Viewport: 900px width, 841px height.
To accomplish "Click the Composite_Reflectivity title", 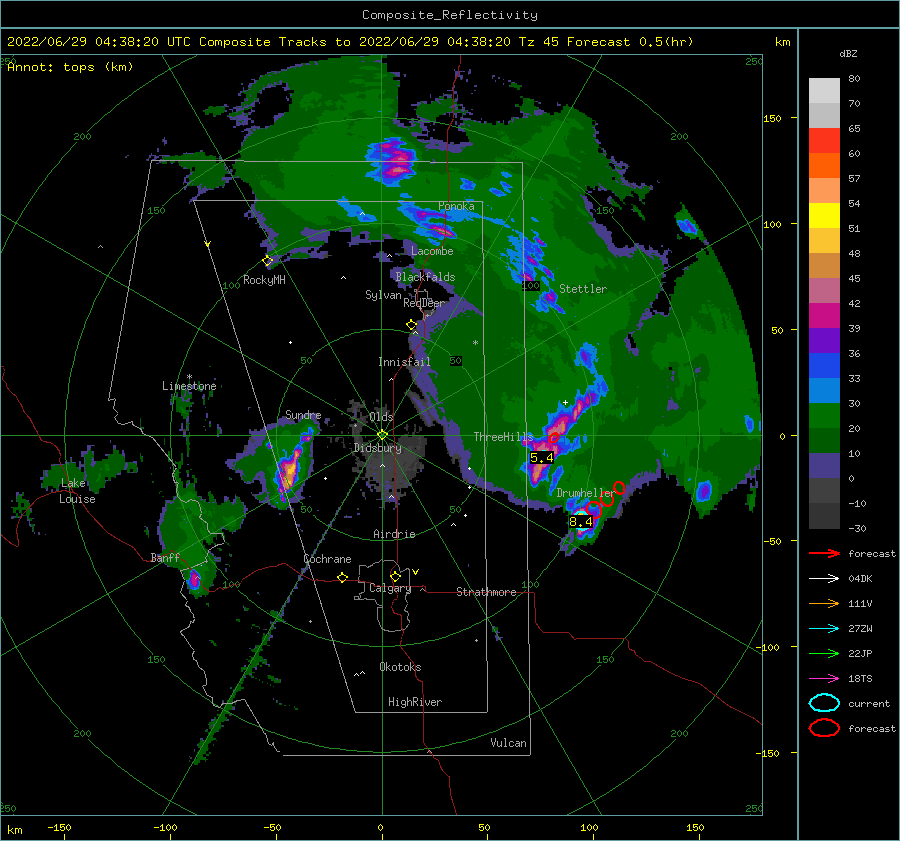I will (x=450, y=15).
